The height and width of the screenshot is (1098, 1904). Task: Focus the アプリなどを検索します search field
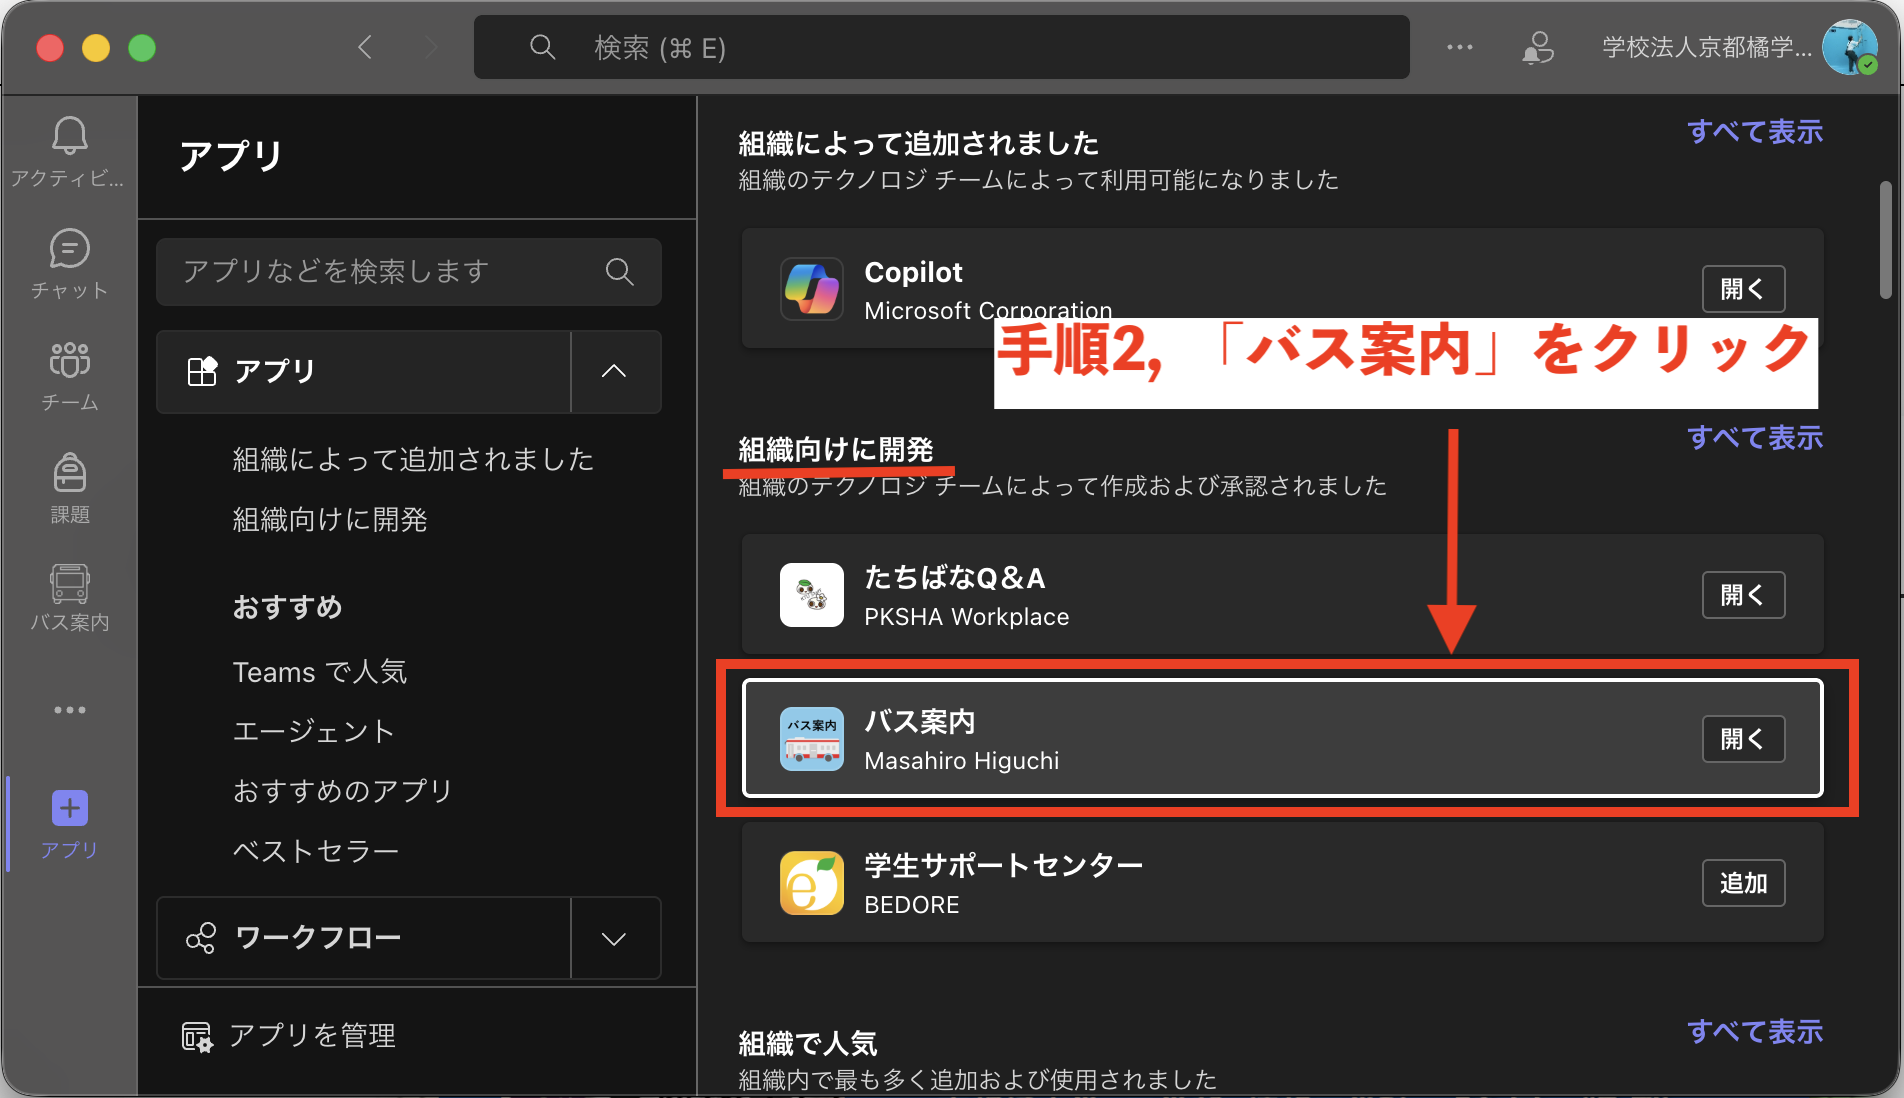(390, 272)
